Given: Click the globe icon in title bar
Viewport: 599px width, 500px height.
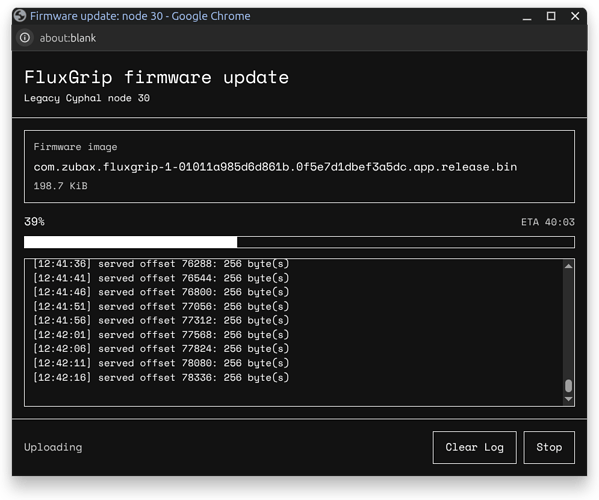Looking at the screenshot, I should tap(20, 16).
